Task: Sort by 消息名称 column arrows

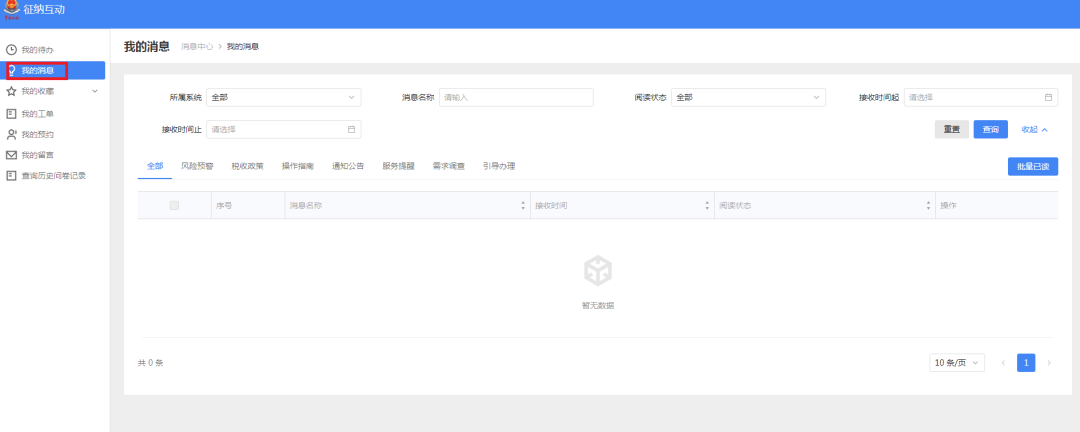Action: point(522,205)
